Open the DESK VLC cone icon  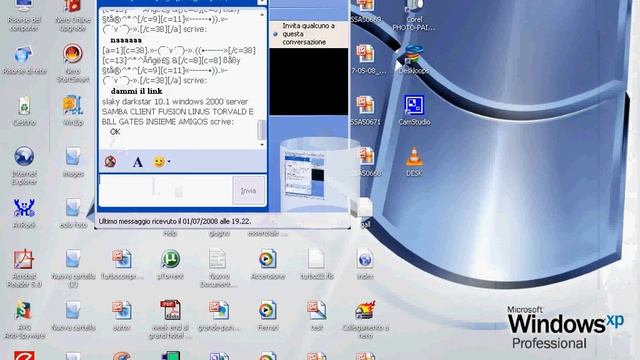[413, 162]
